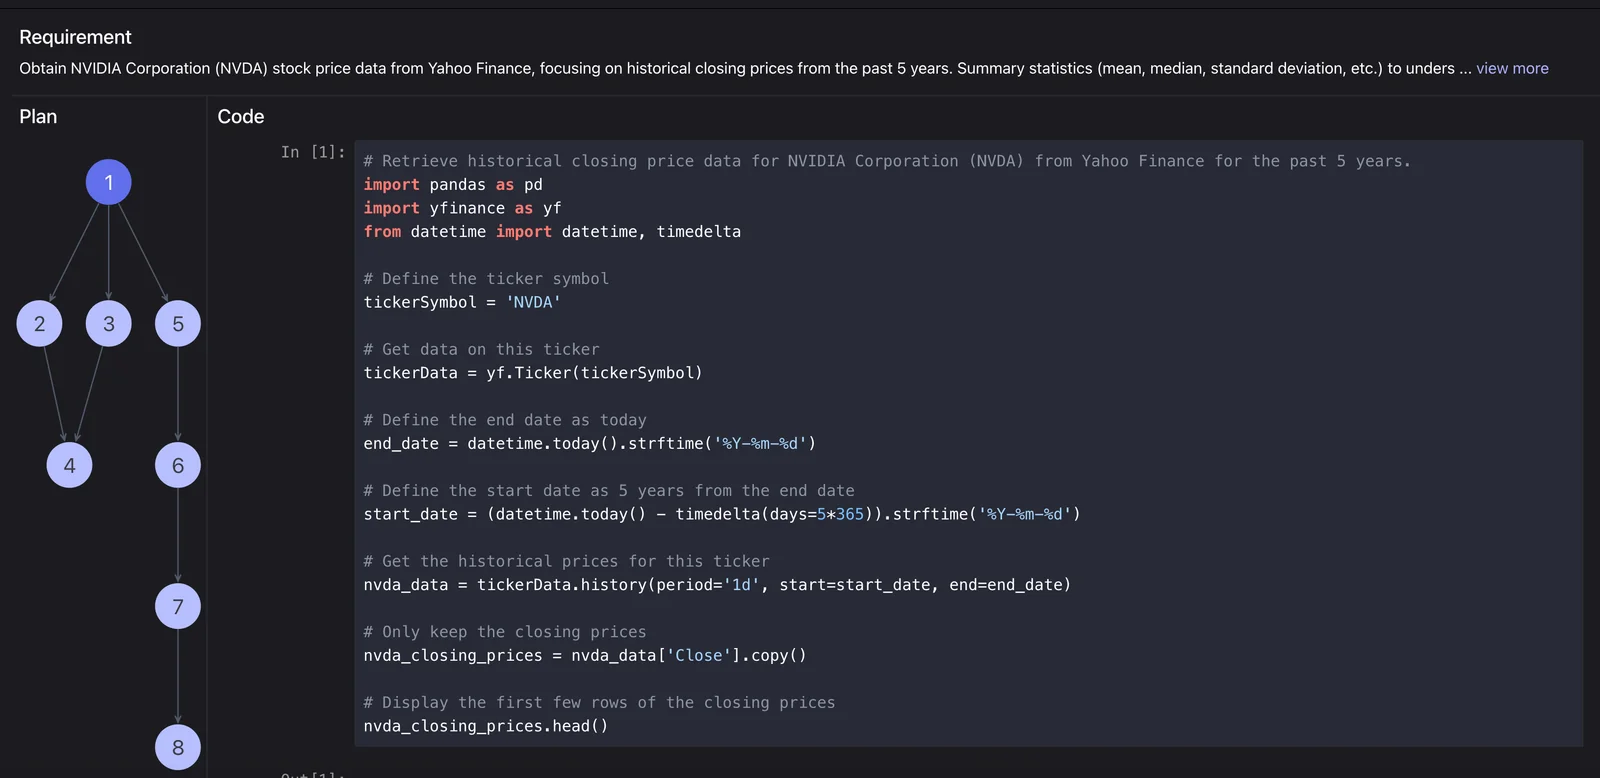The image size is (1600, 778).
Task: Open plan step node 3
Action: [x=109, y=324]
